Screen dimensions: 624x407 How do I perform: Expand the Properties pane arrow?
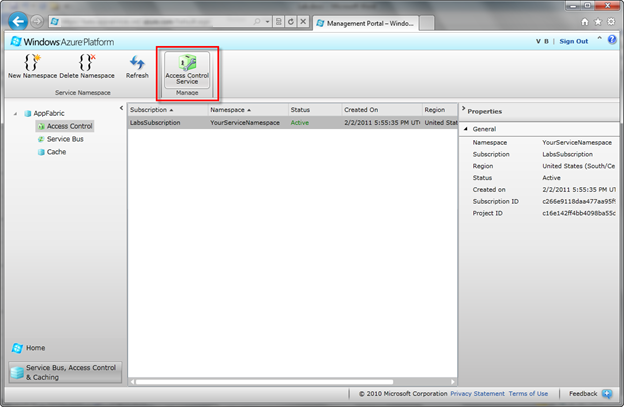[x=463, y=108]
